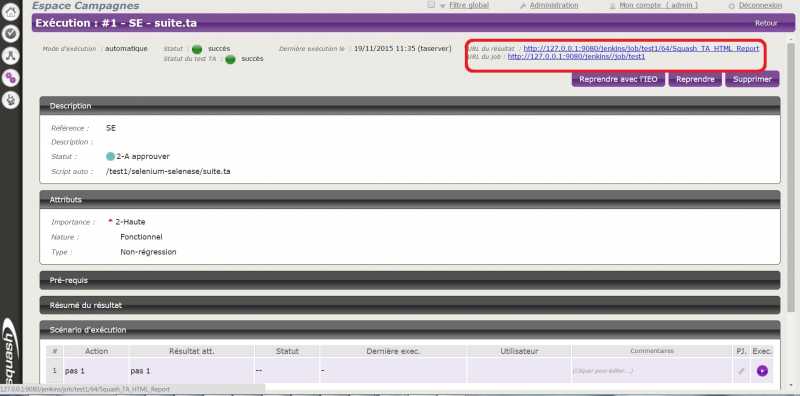This screenshot has width=800, height=396.
Task: Click the Exécution : #1 - SE - suite.ta title
Action: (116, 23)
